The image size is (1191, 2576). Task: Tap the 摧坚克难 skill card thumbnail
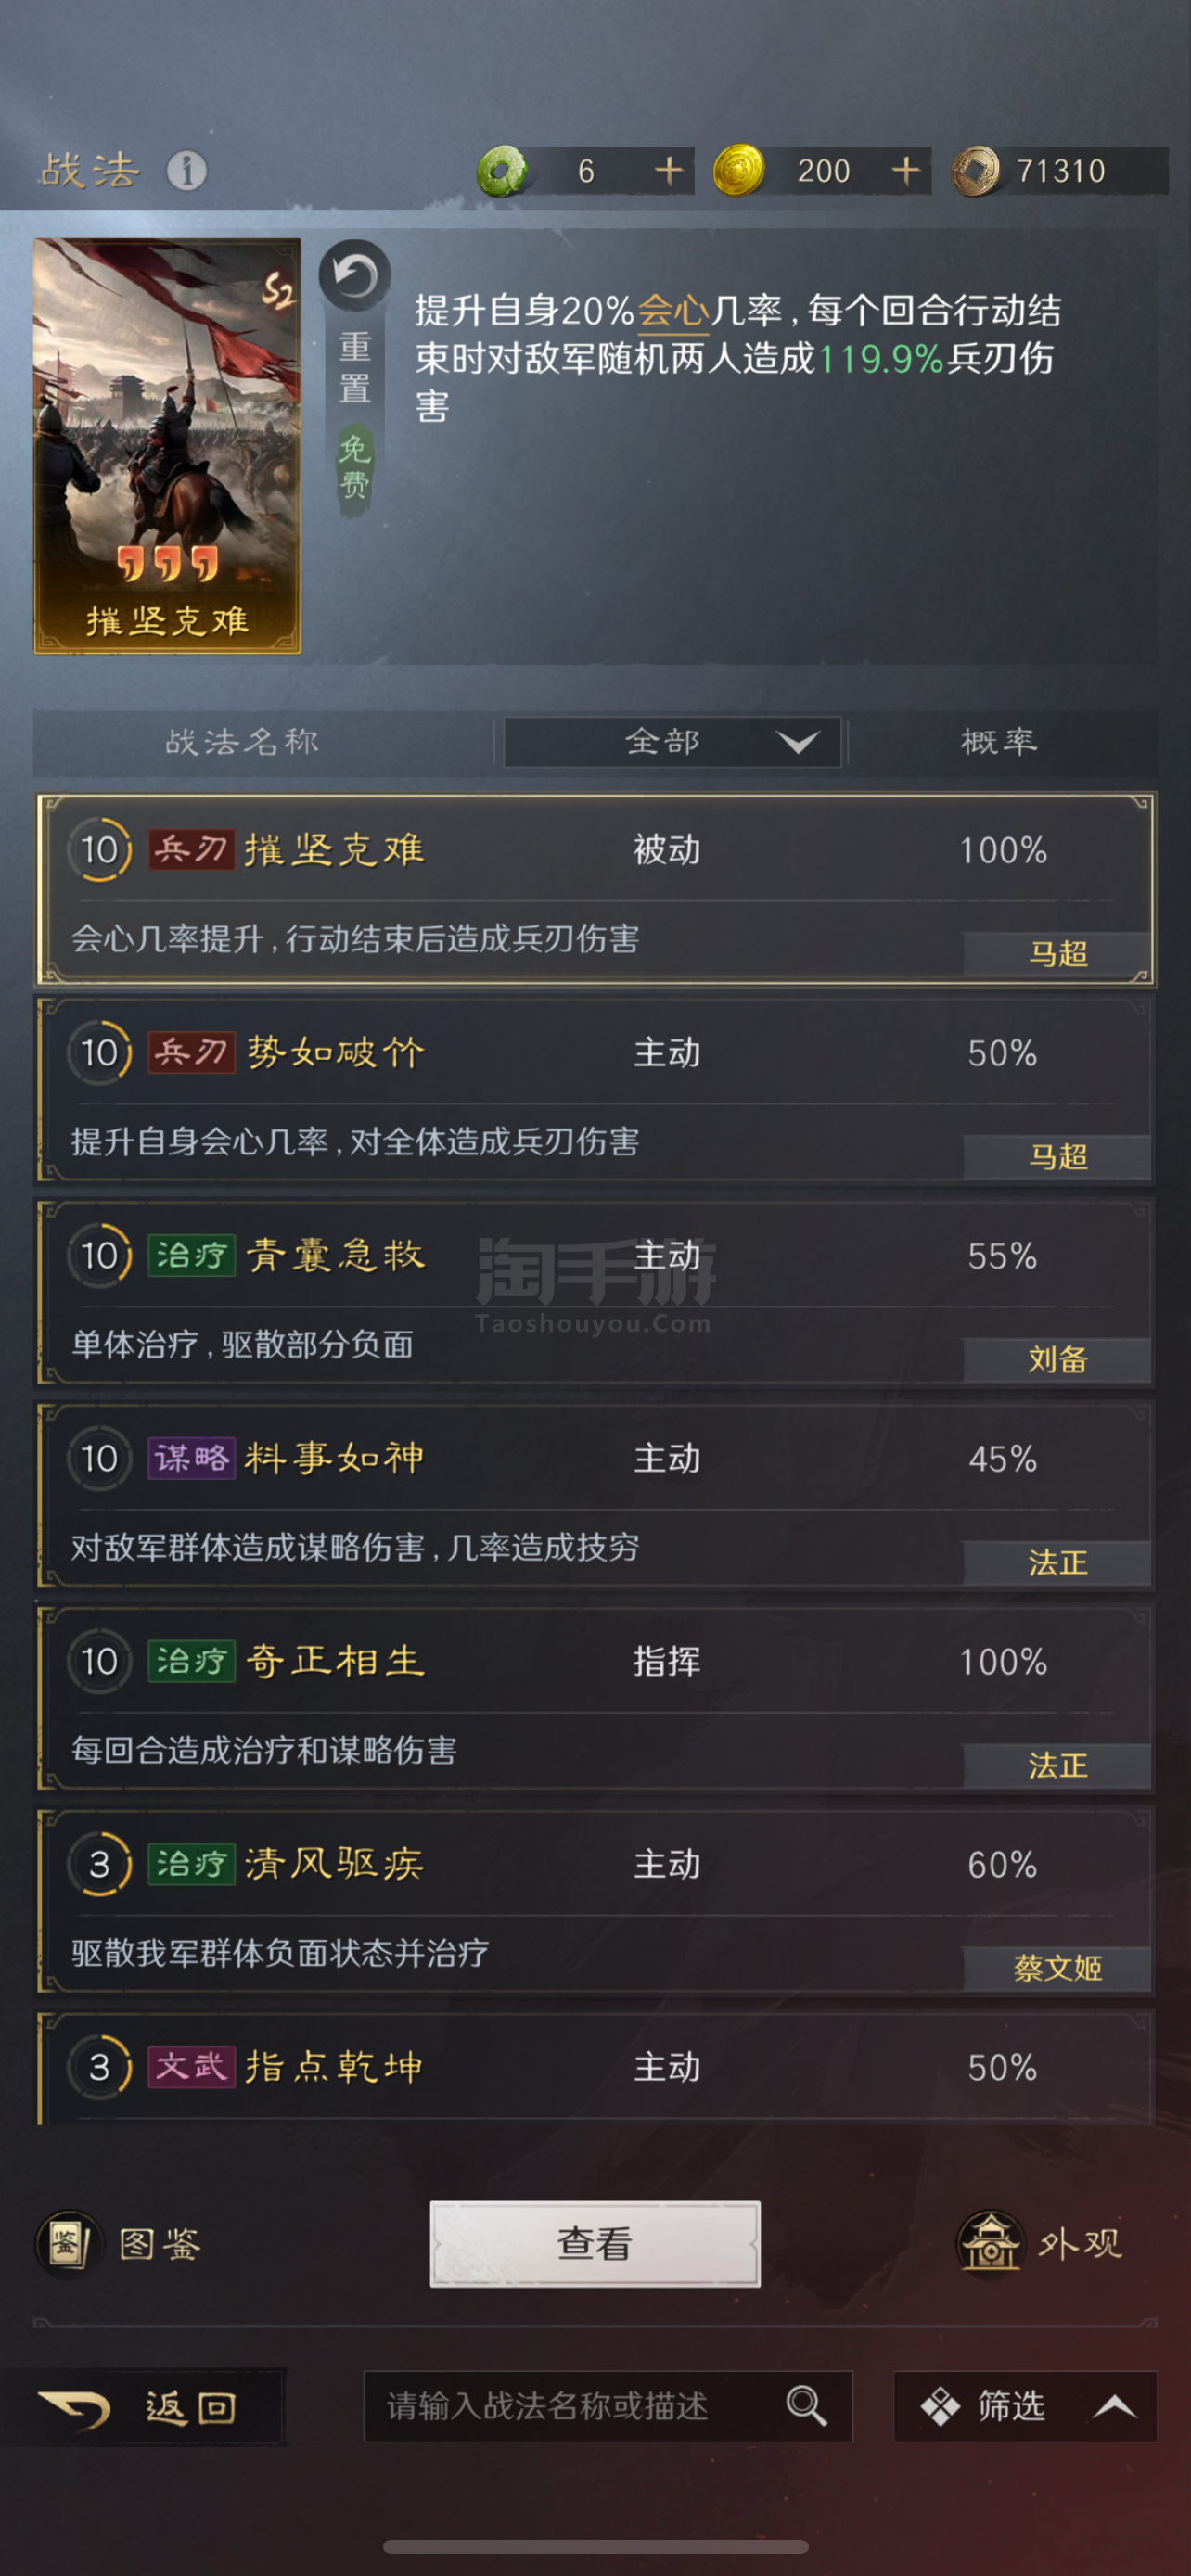[x=167, y=446]
